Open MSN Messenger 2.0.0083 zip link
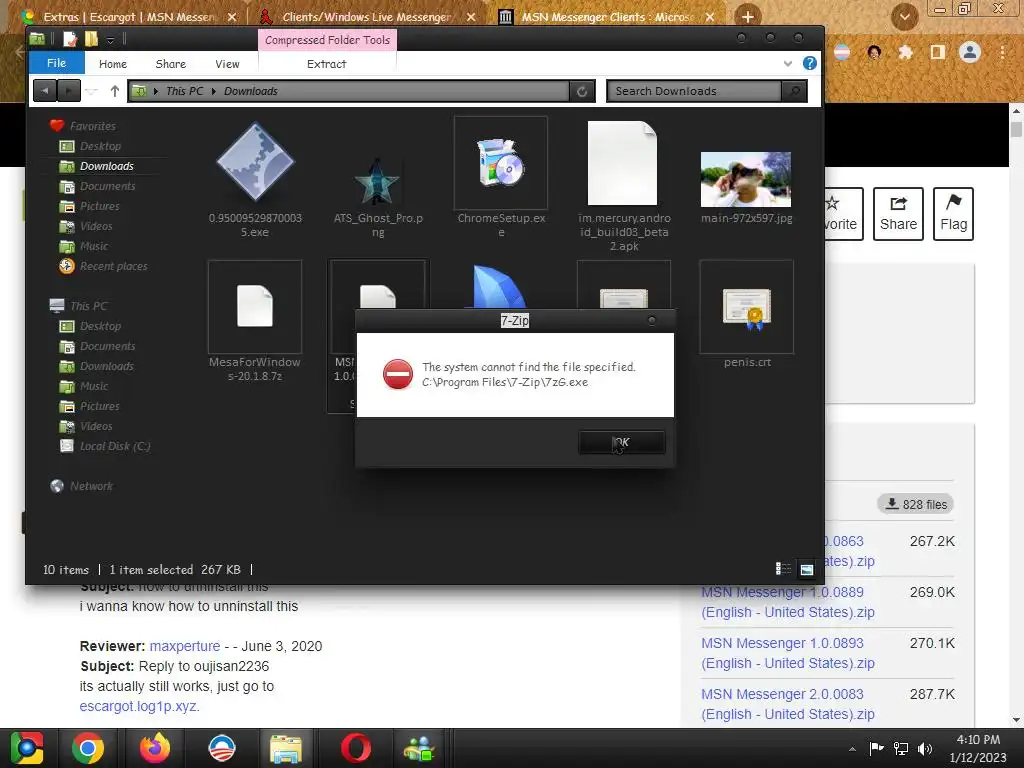 coord(788,704)
